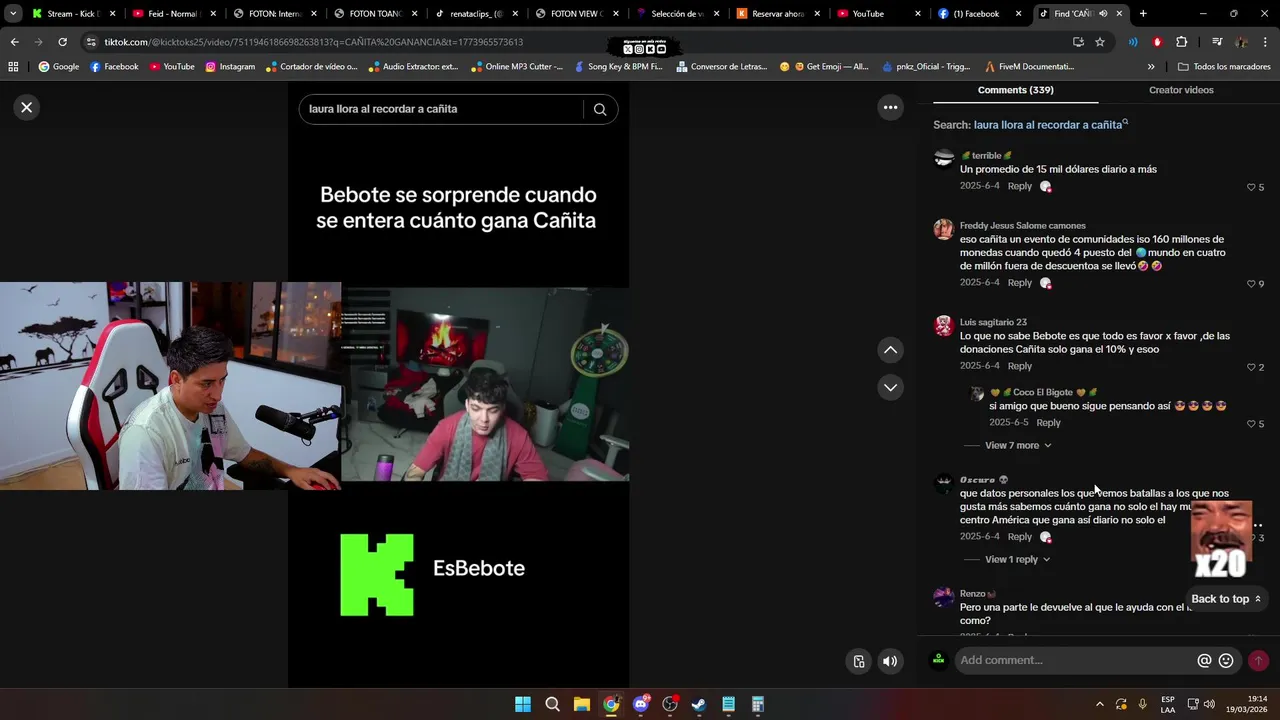
Task: Click Back to top button
Action: 1225,599
